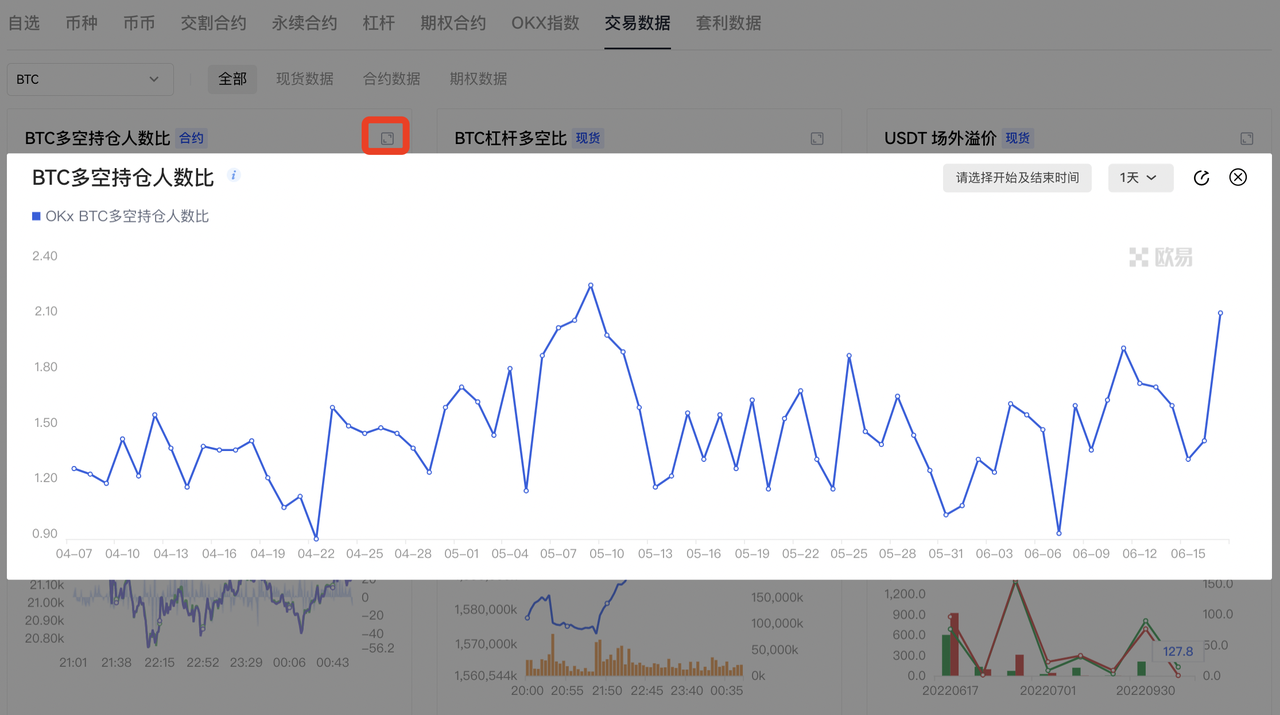The image size is (1280, 715).
Task: Click the 现货 badge next to BTC杠杆多空比
Action: coord(587,138)
